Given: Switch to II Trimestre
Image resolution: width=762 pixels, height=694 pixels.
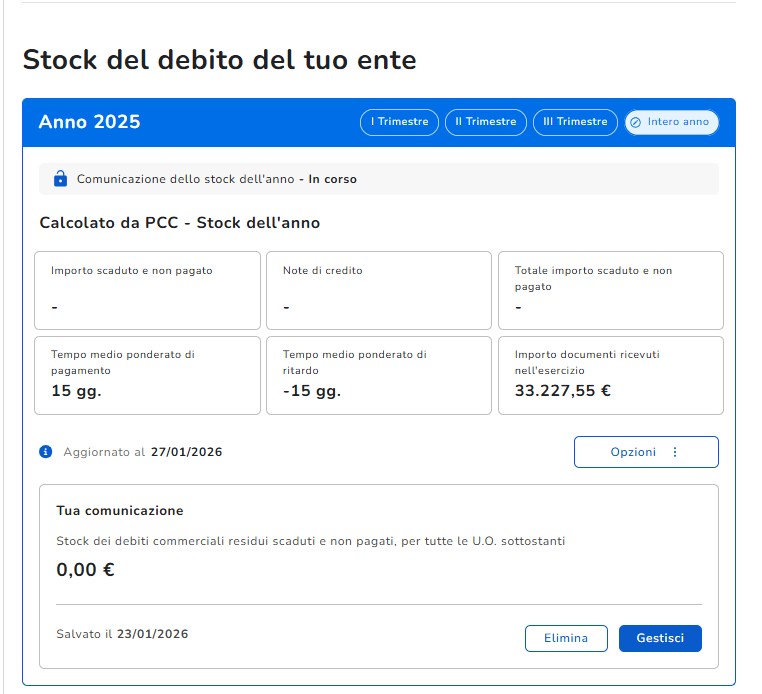Looking at the screenshot, I should tap(486, 122).
